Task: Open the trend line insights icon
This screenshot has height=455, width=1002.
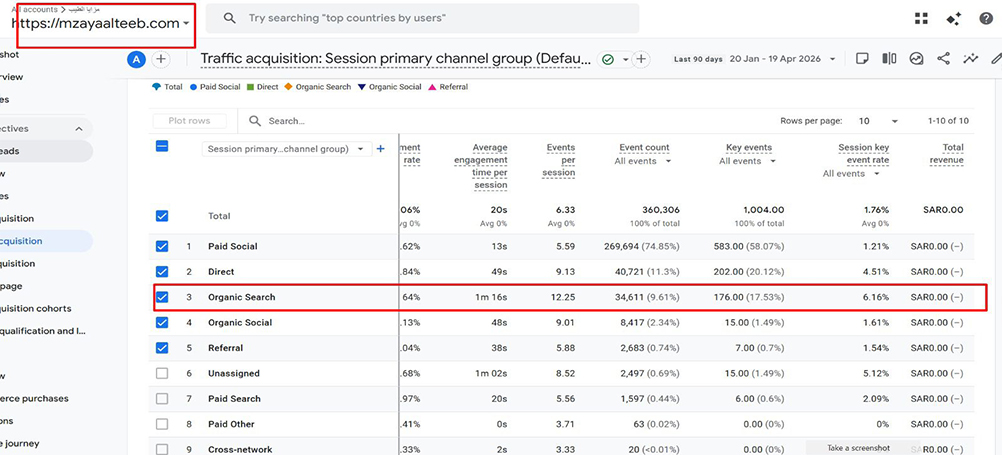Action: click(x=970, y=59)
